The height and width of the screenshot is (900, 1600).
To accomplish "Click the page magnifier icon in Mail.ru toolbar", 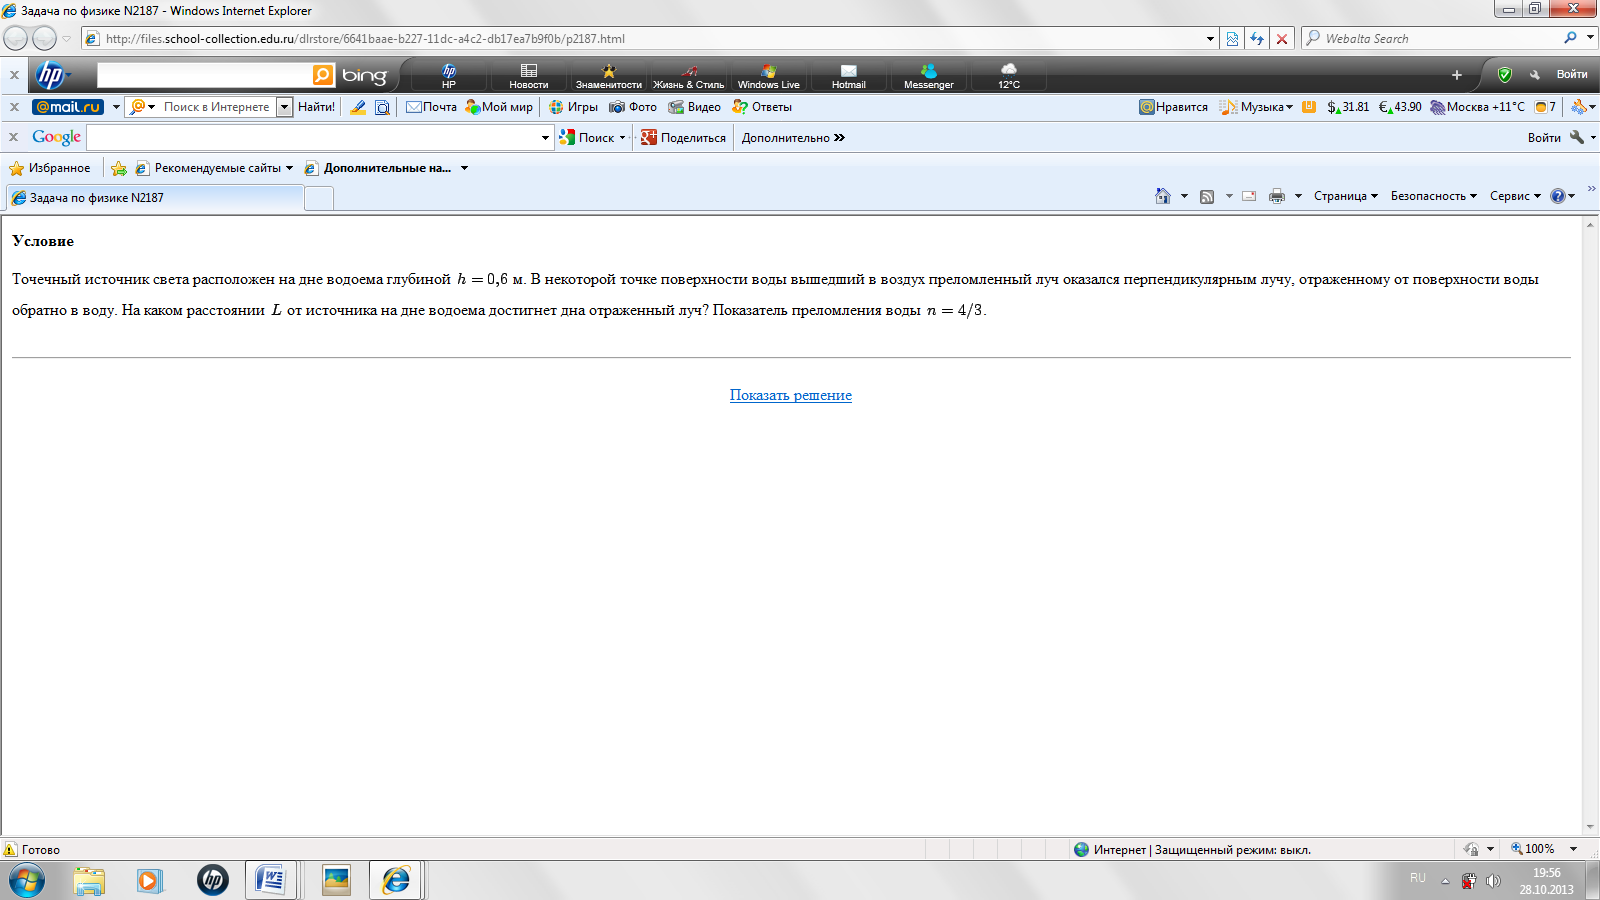I will [382, 107].
